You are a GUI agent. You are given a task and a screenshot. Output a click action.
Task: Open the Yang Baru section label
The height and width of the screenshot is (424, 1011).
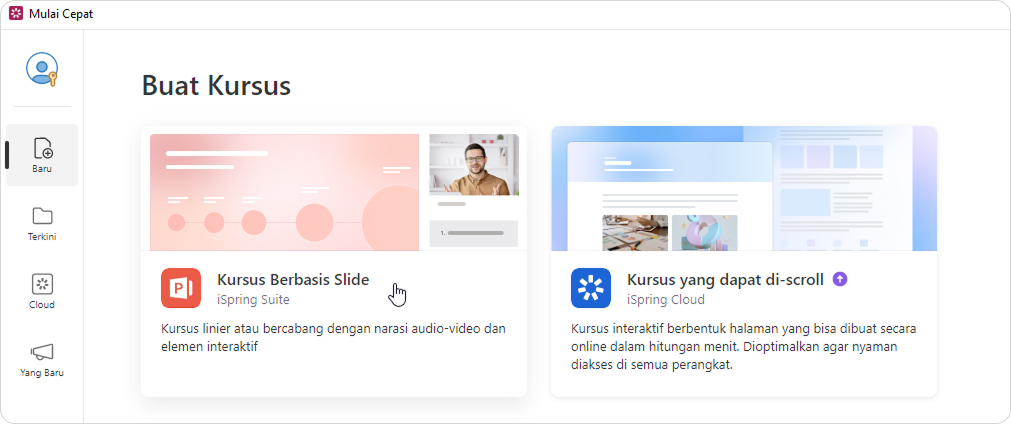pyautogui.click(x=42, y=373)
